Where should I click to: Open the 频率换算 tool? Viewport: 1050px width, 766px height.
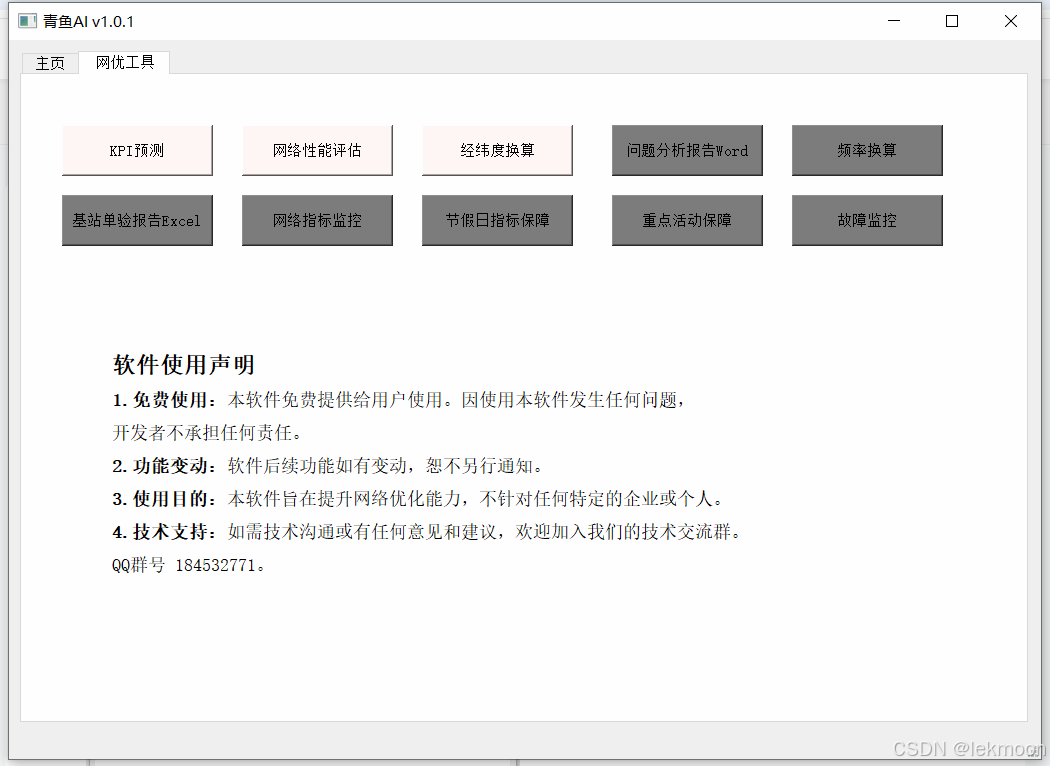pos(867,150)
